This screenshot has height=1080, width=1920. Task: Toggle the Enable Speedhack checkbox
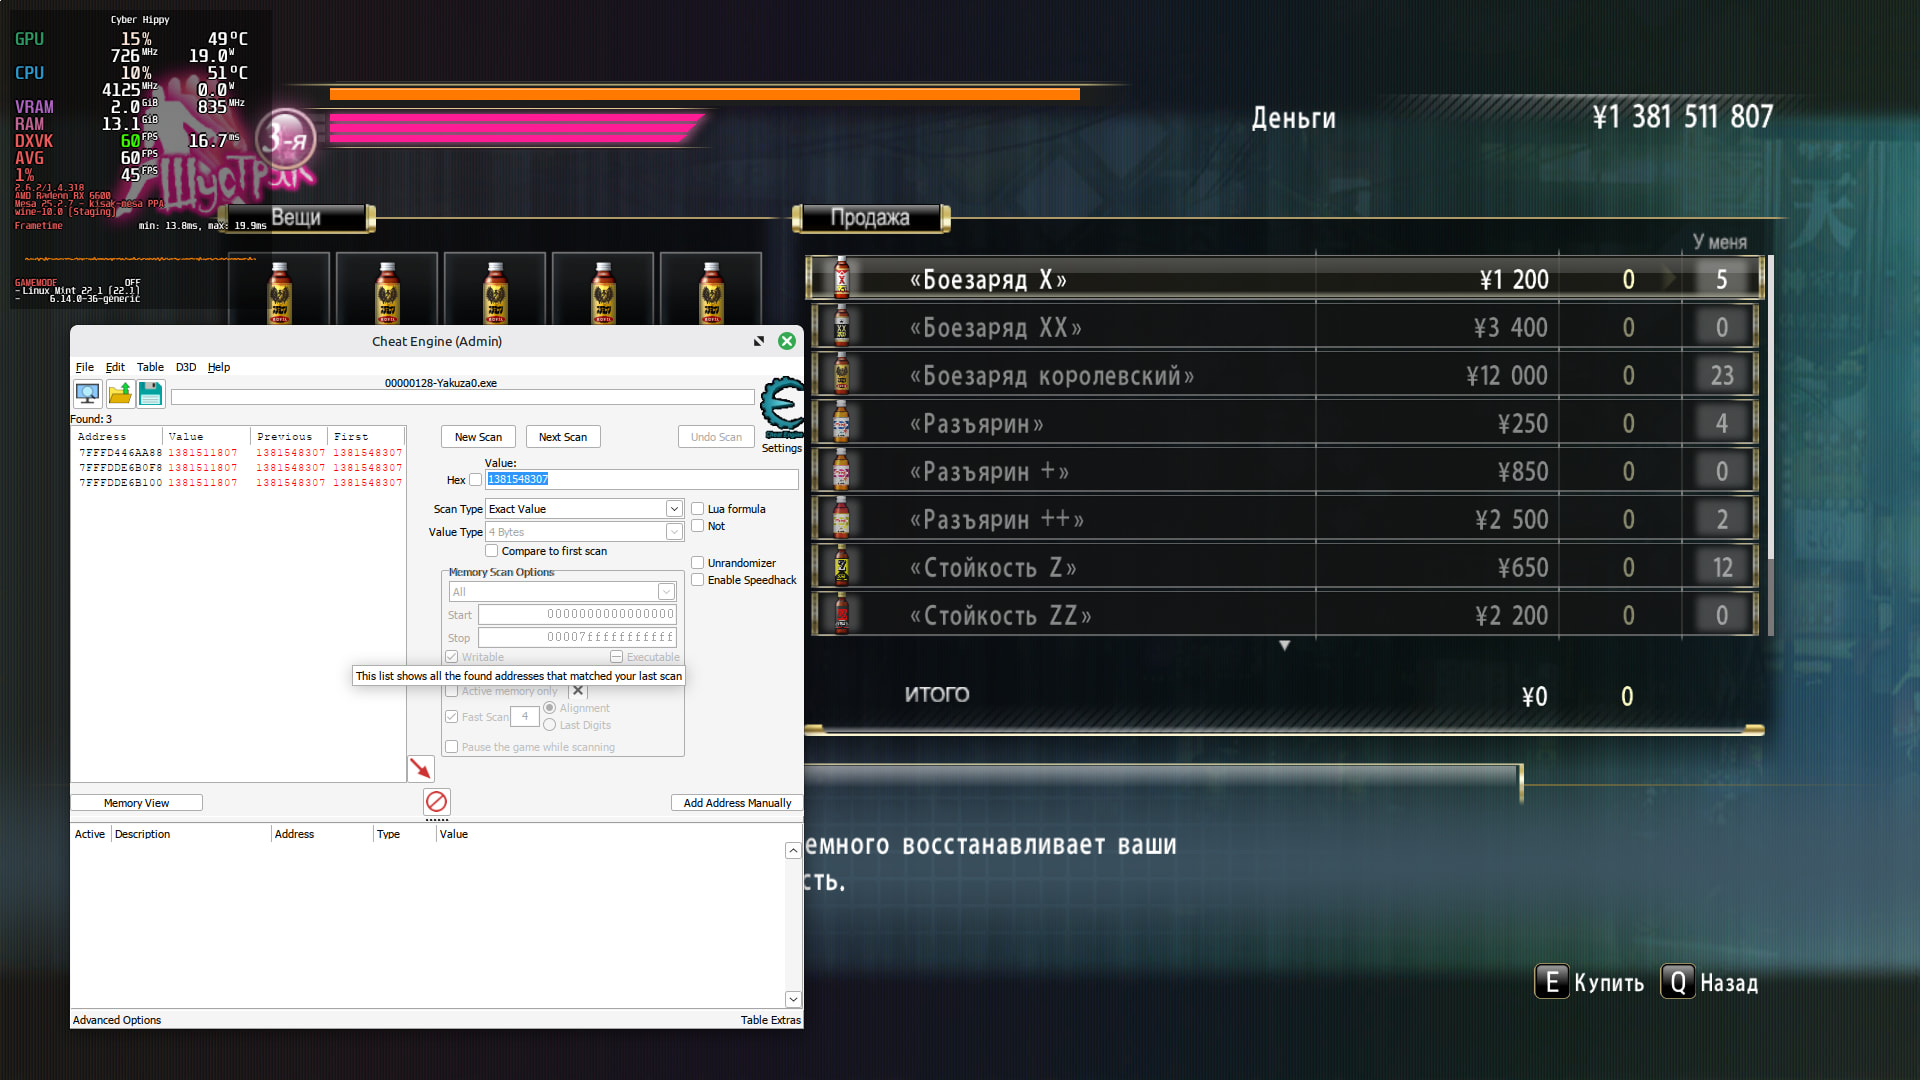698,580
